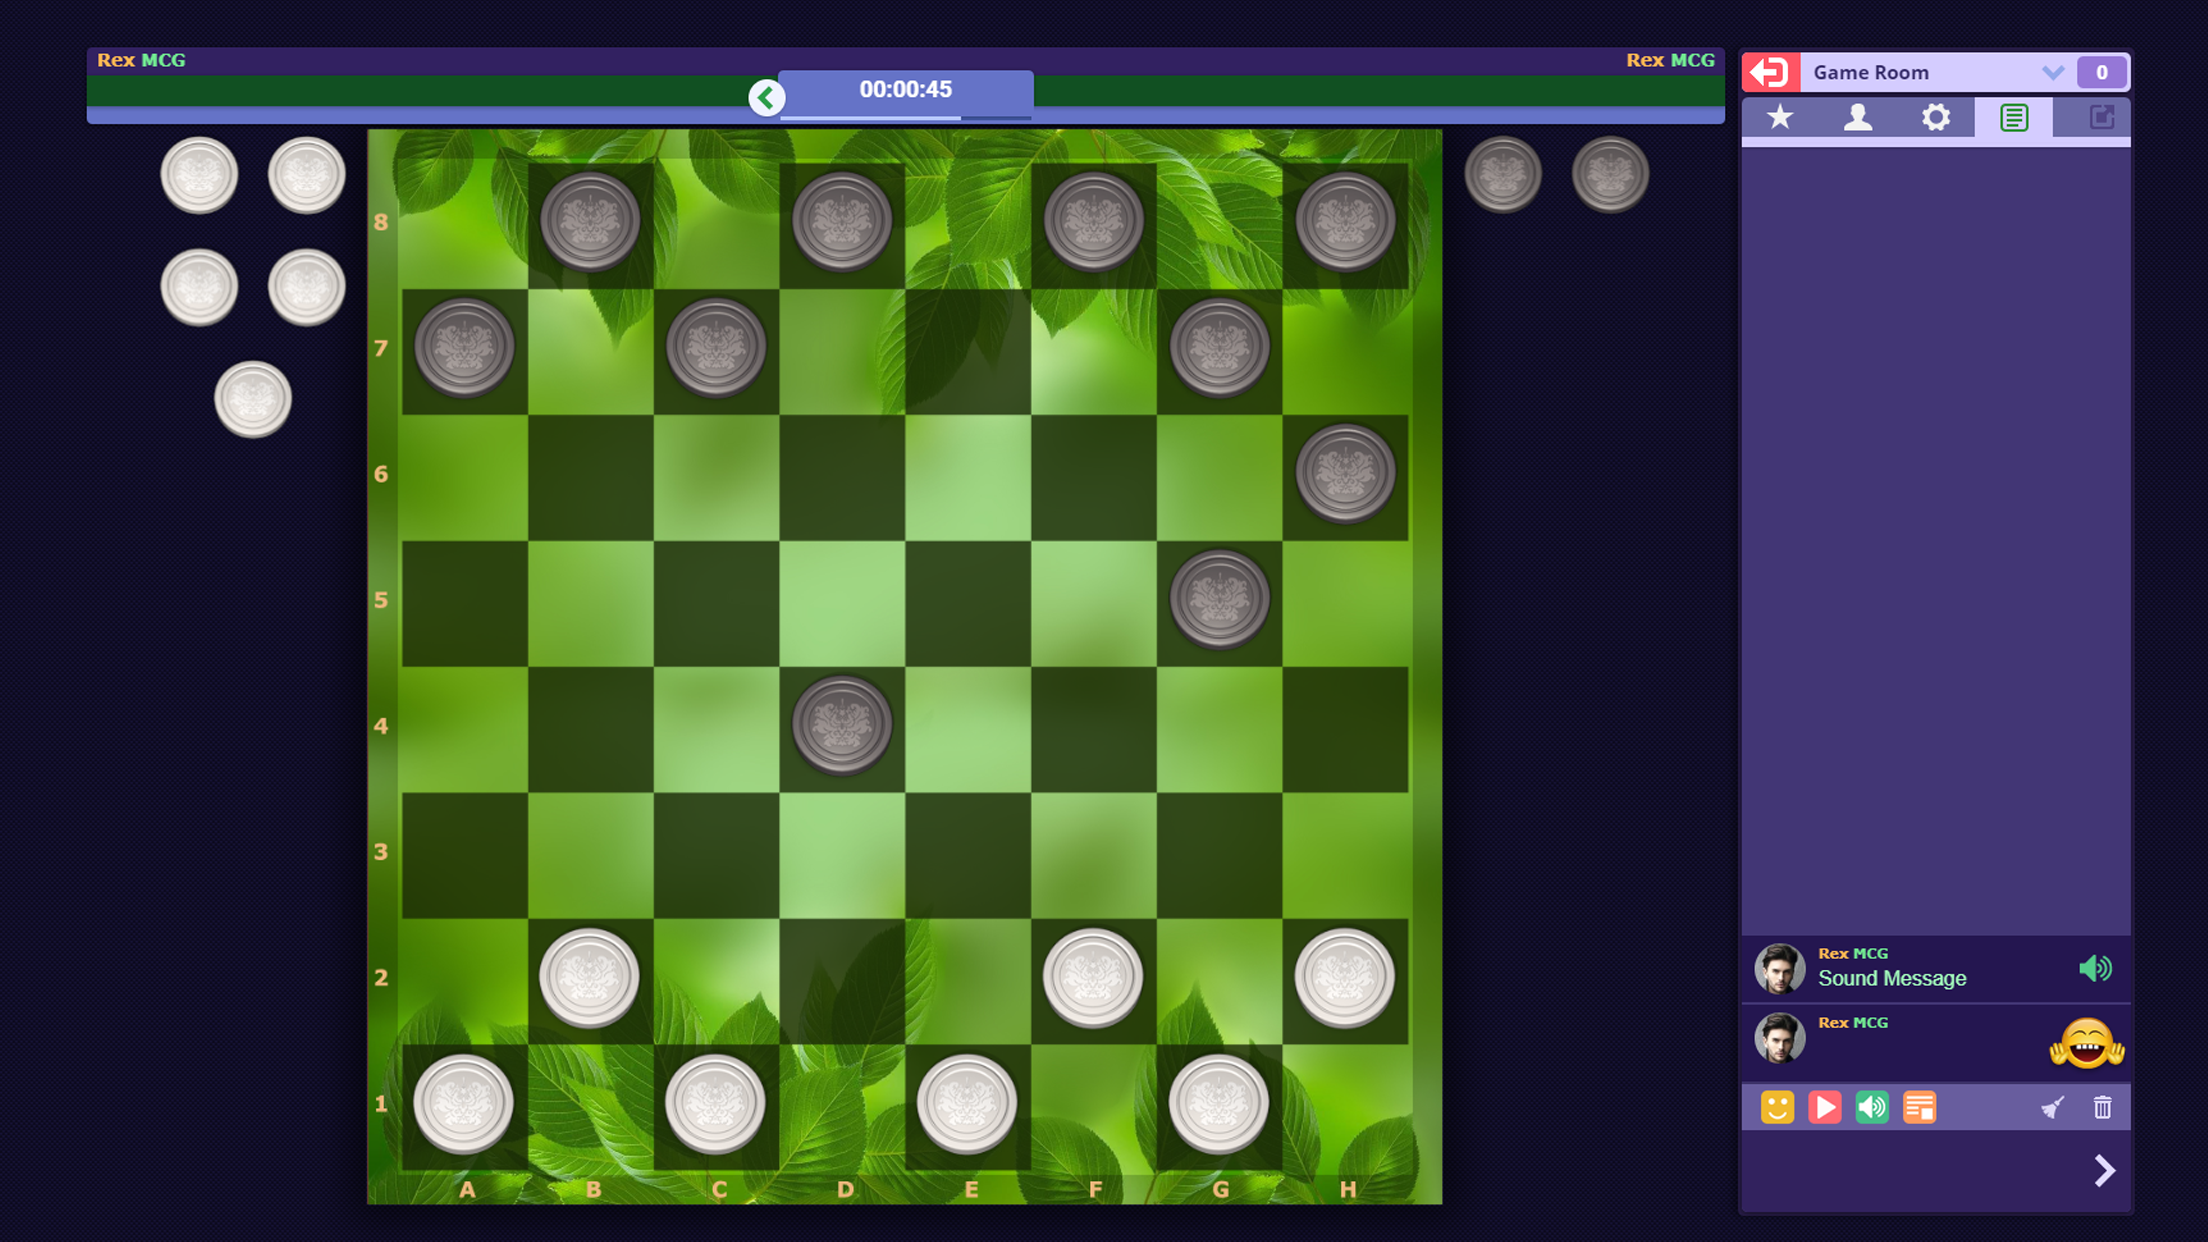The image size is (2208, 1242).
Task: Click the purple 0 counter badge
Action: (2101, 72)
